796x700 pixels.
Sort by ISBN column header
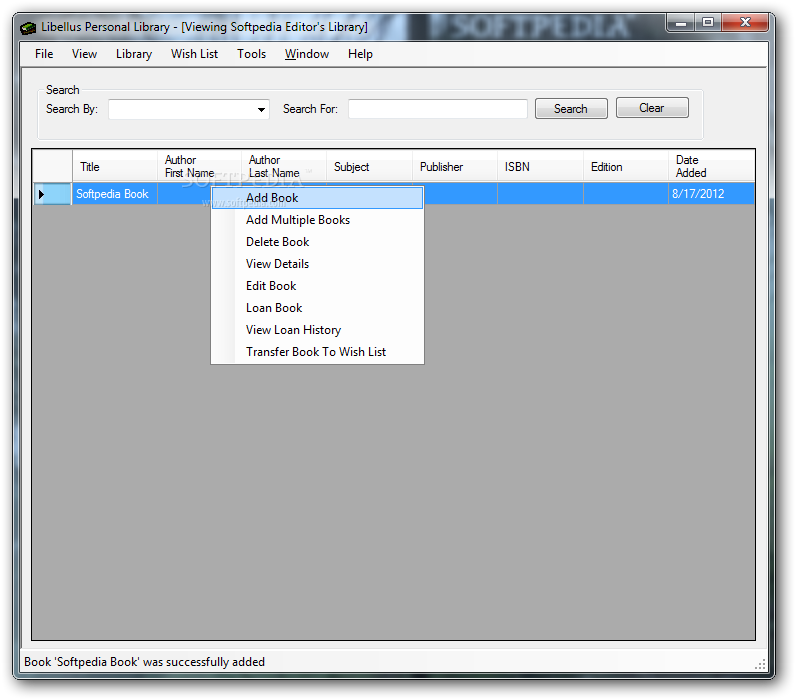(x=541, y=166)
